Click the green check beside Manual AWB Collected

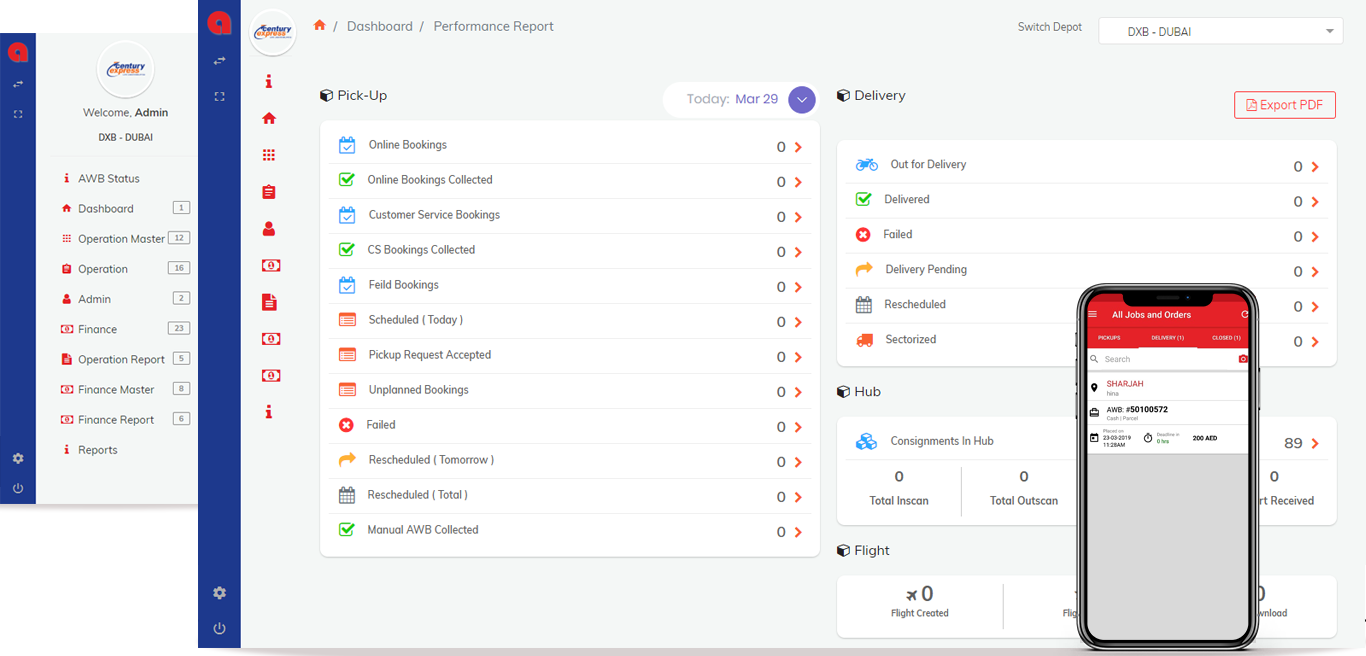coord(347,530)
